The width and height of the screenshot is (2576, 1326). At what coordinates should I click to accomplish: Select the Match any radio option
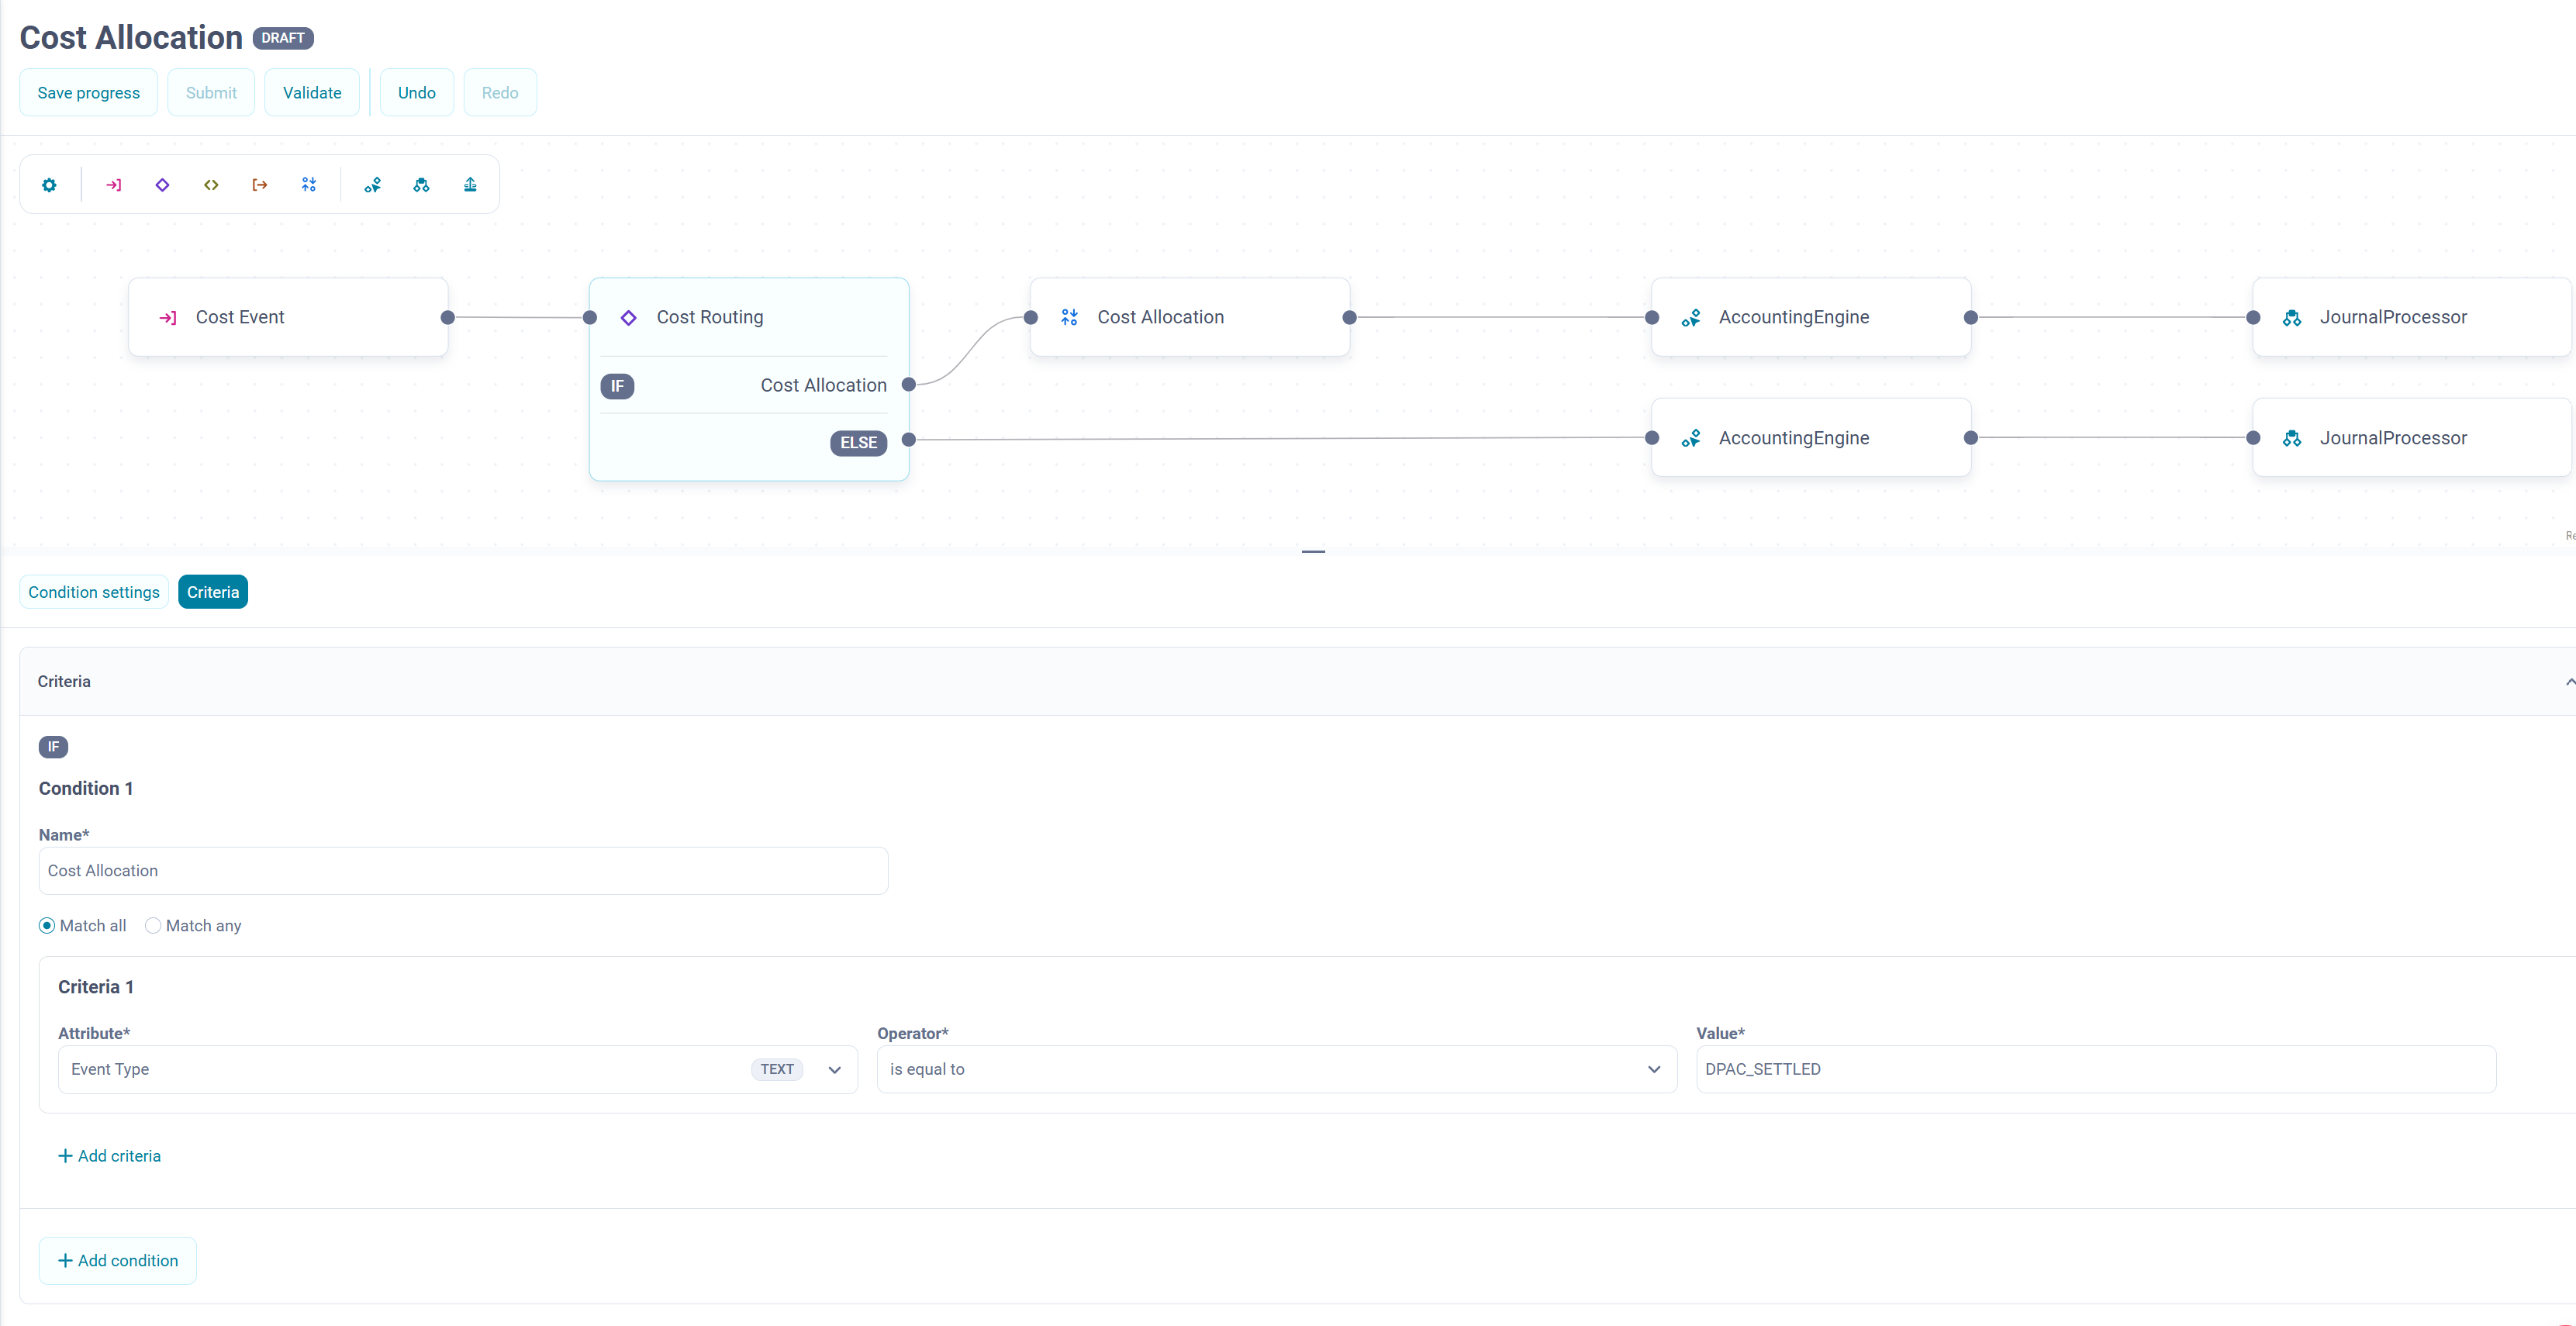(x=153, y=926)
